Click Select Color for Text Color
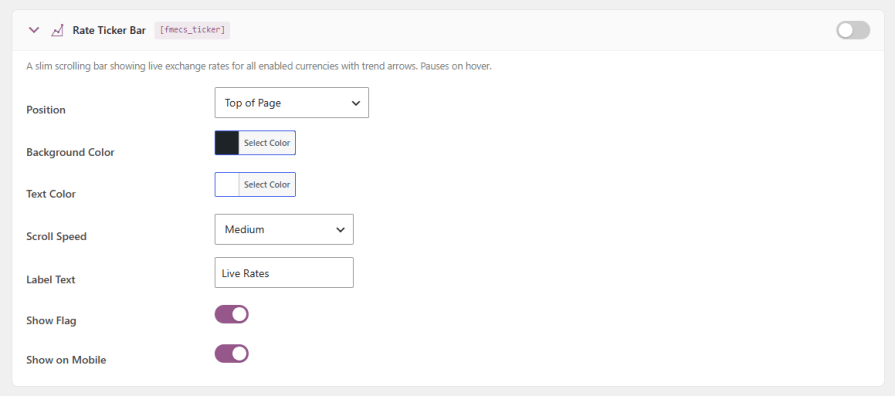This screenshot has height=396, width=895. click(x=267, y=184)
